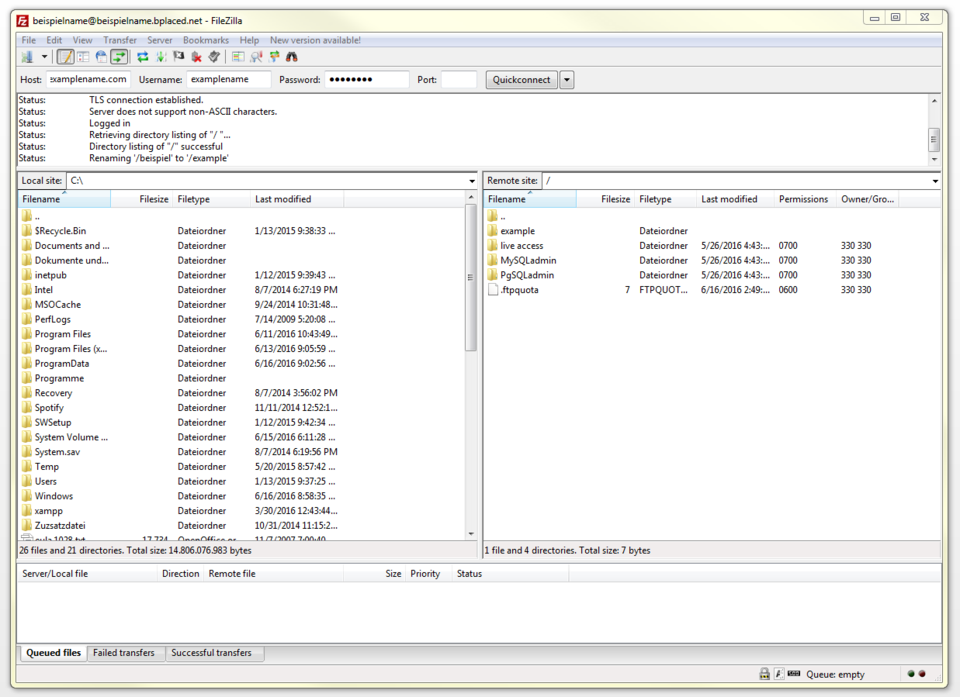Screen dimensions: 960x697
Task: Select the remote PgSQLadmin folder icon
Action: (493, 275)
